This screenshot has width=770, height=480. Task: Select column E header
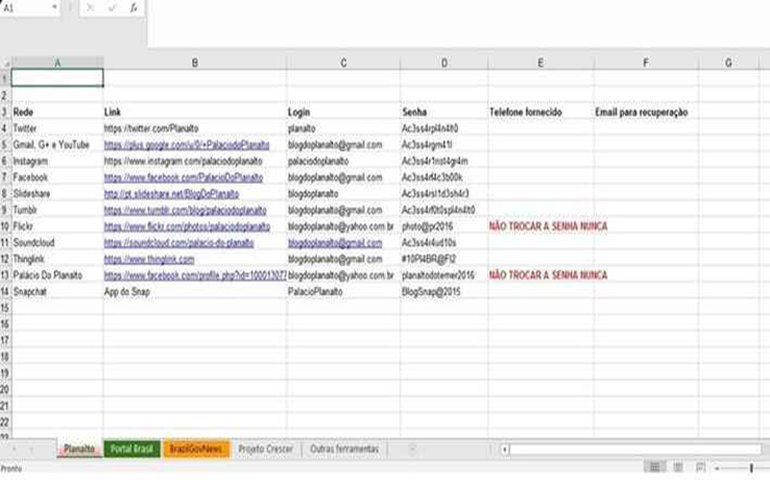click(x=541, y=63)
